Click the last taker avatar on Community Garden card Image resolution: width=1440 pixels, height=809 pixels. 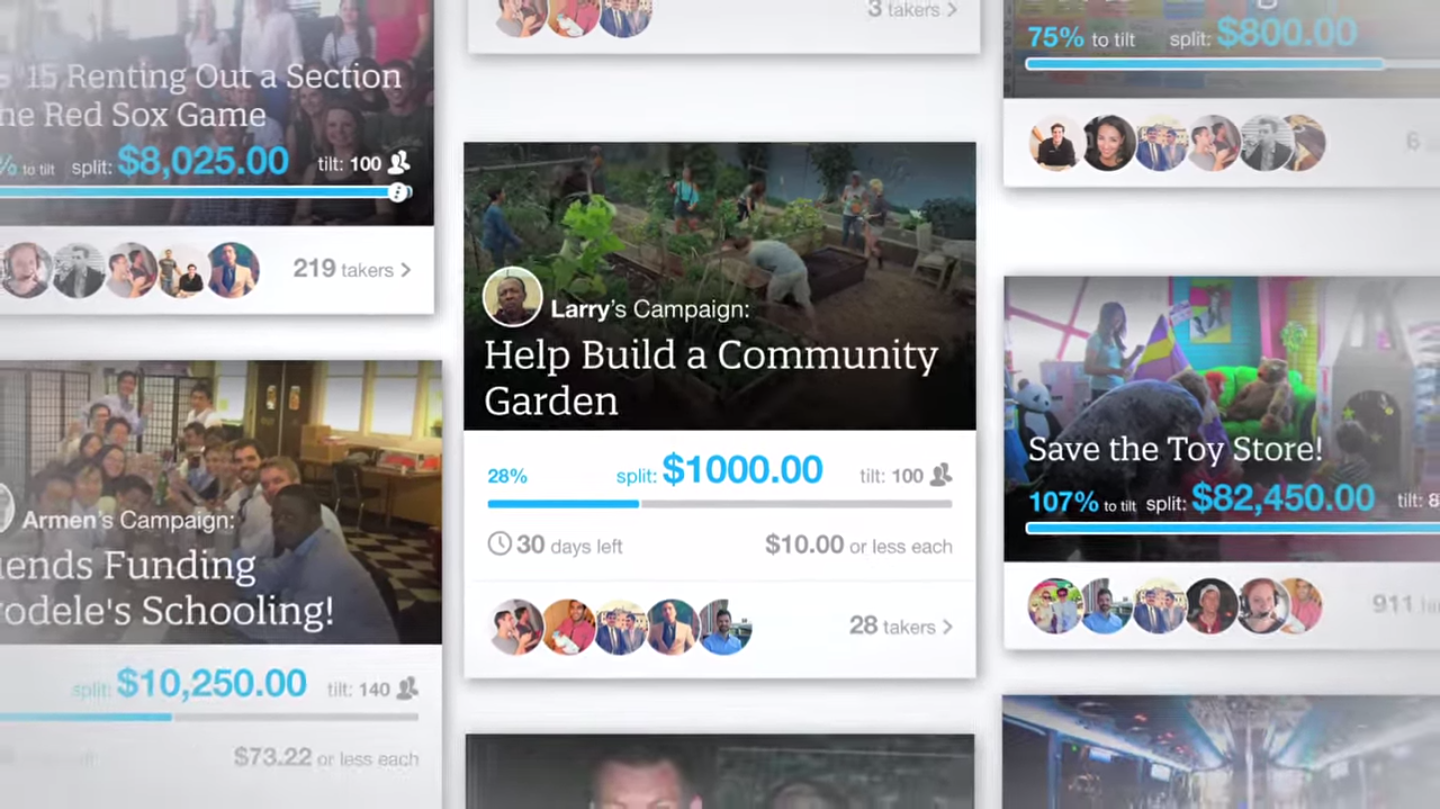(x=724, y=627)
